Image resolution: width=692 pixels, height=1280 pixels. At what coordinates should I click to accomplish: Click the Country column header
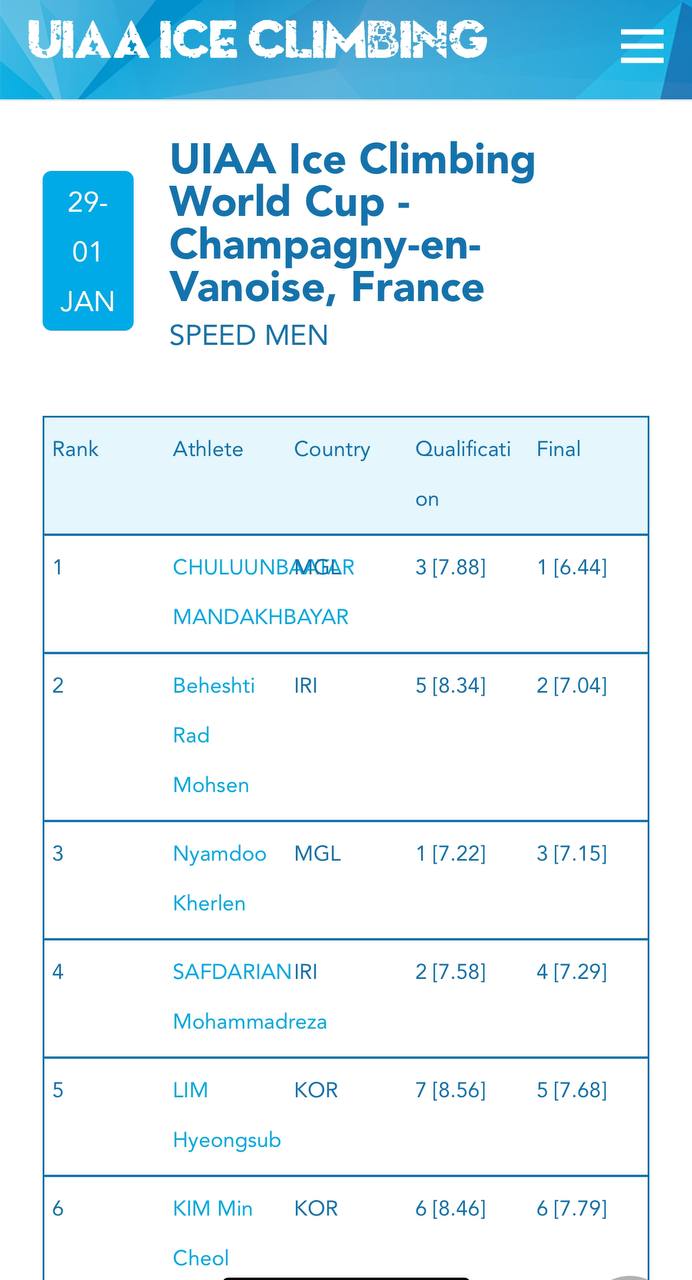tap(332, 449)
